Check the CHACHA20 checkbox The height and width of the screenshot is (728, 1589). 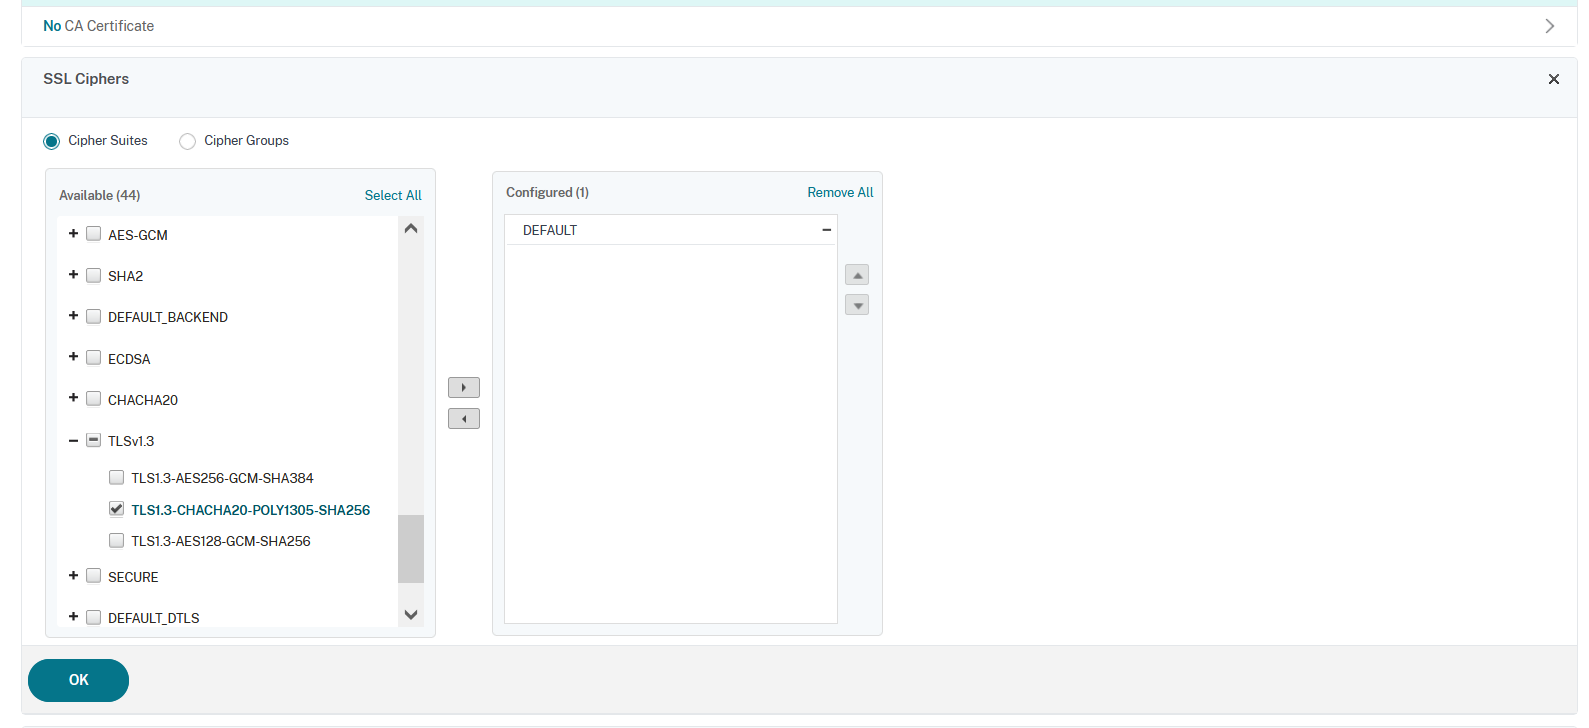[94, 398]
